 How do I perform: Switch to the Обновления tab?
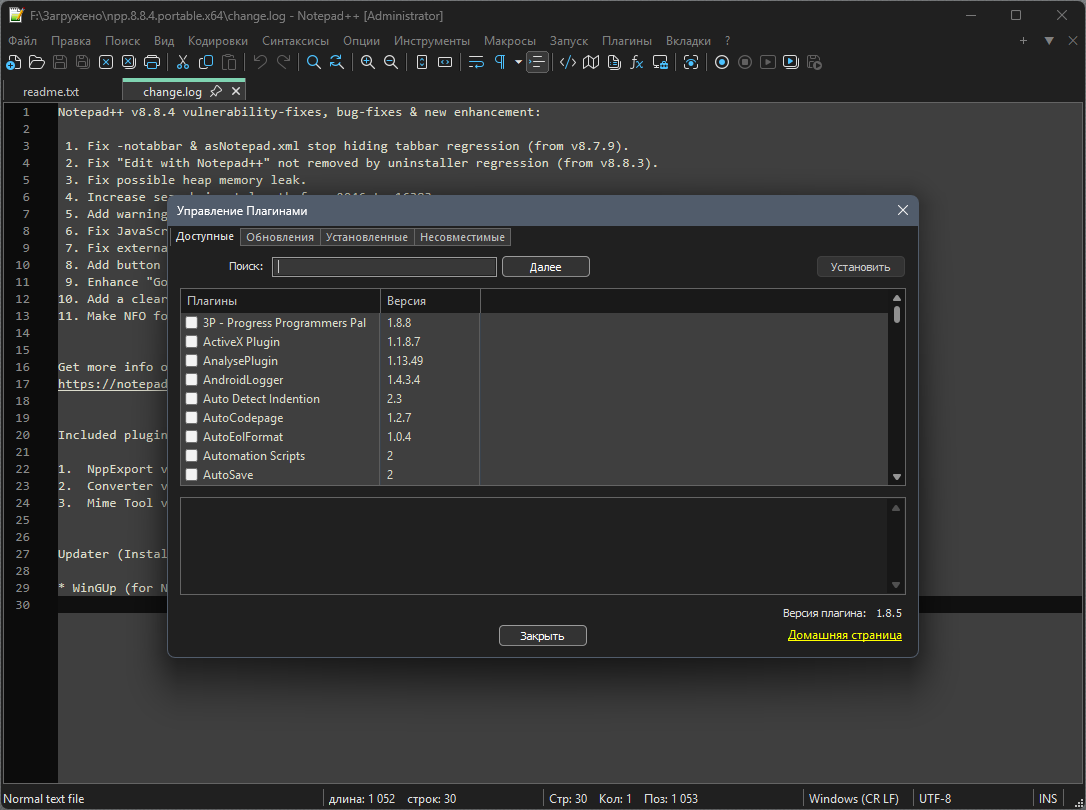click(x=280, y=237)
